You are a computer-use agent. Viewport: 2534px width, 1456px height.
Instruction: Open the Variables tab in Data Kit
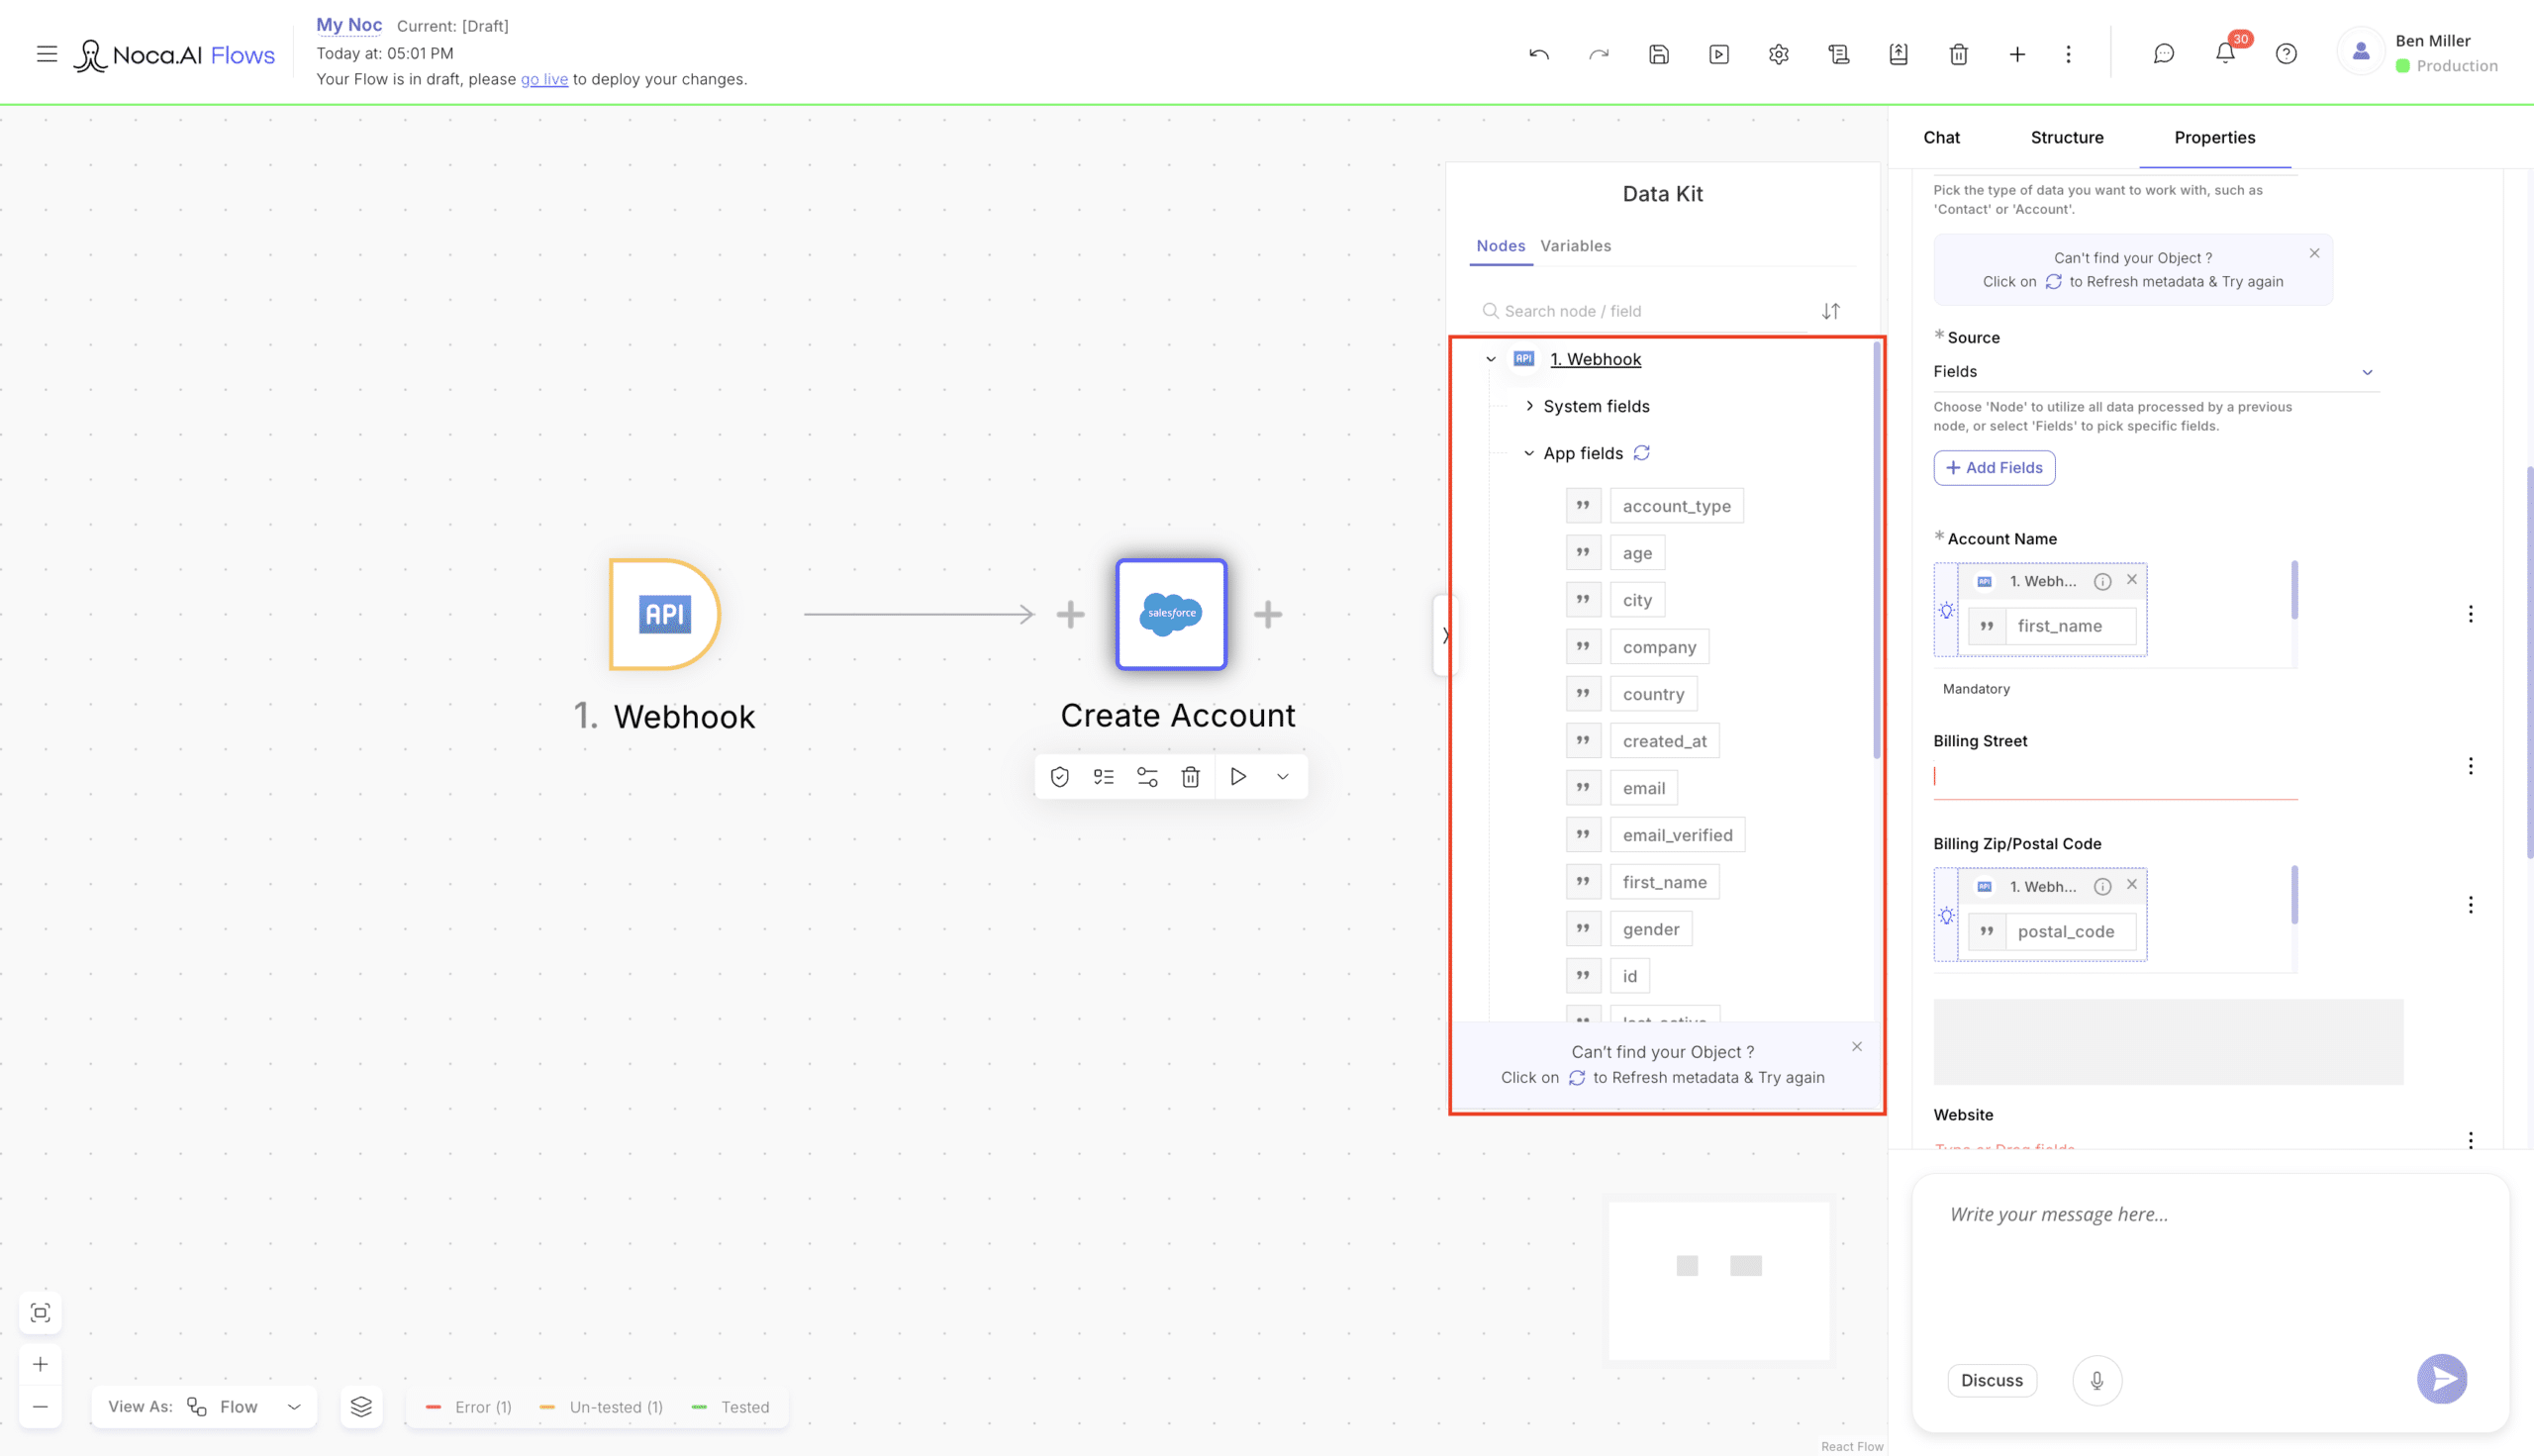click(1575, 246)
